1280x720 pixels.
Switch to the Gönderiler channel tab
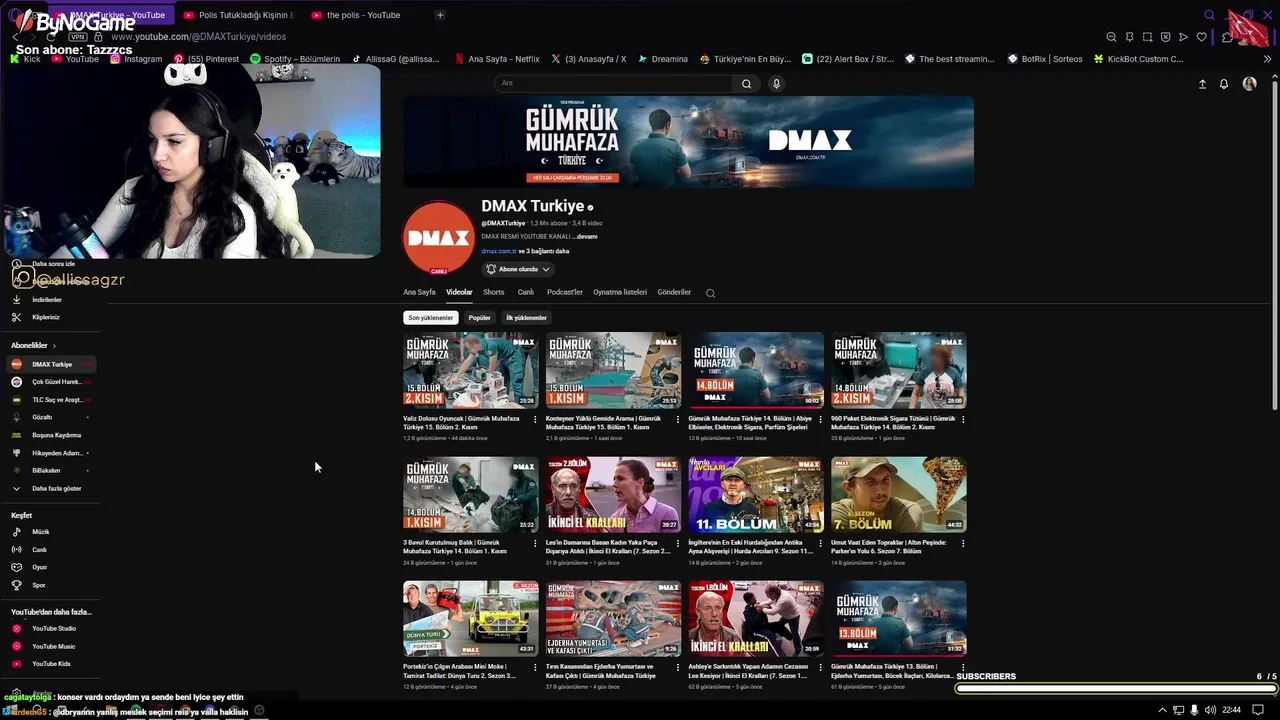(x=674, y=292)
